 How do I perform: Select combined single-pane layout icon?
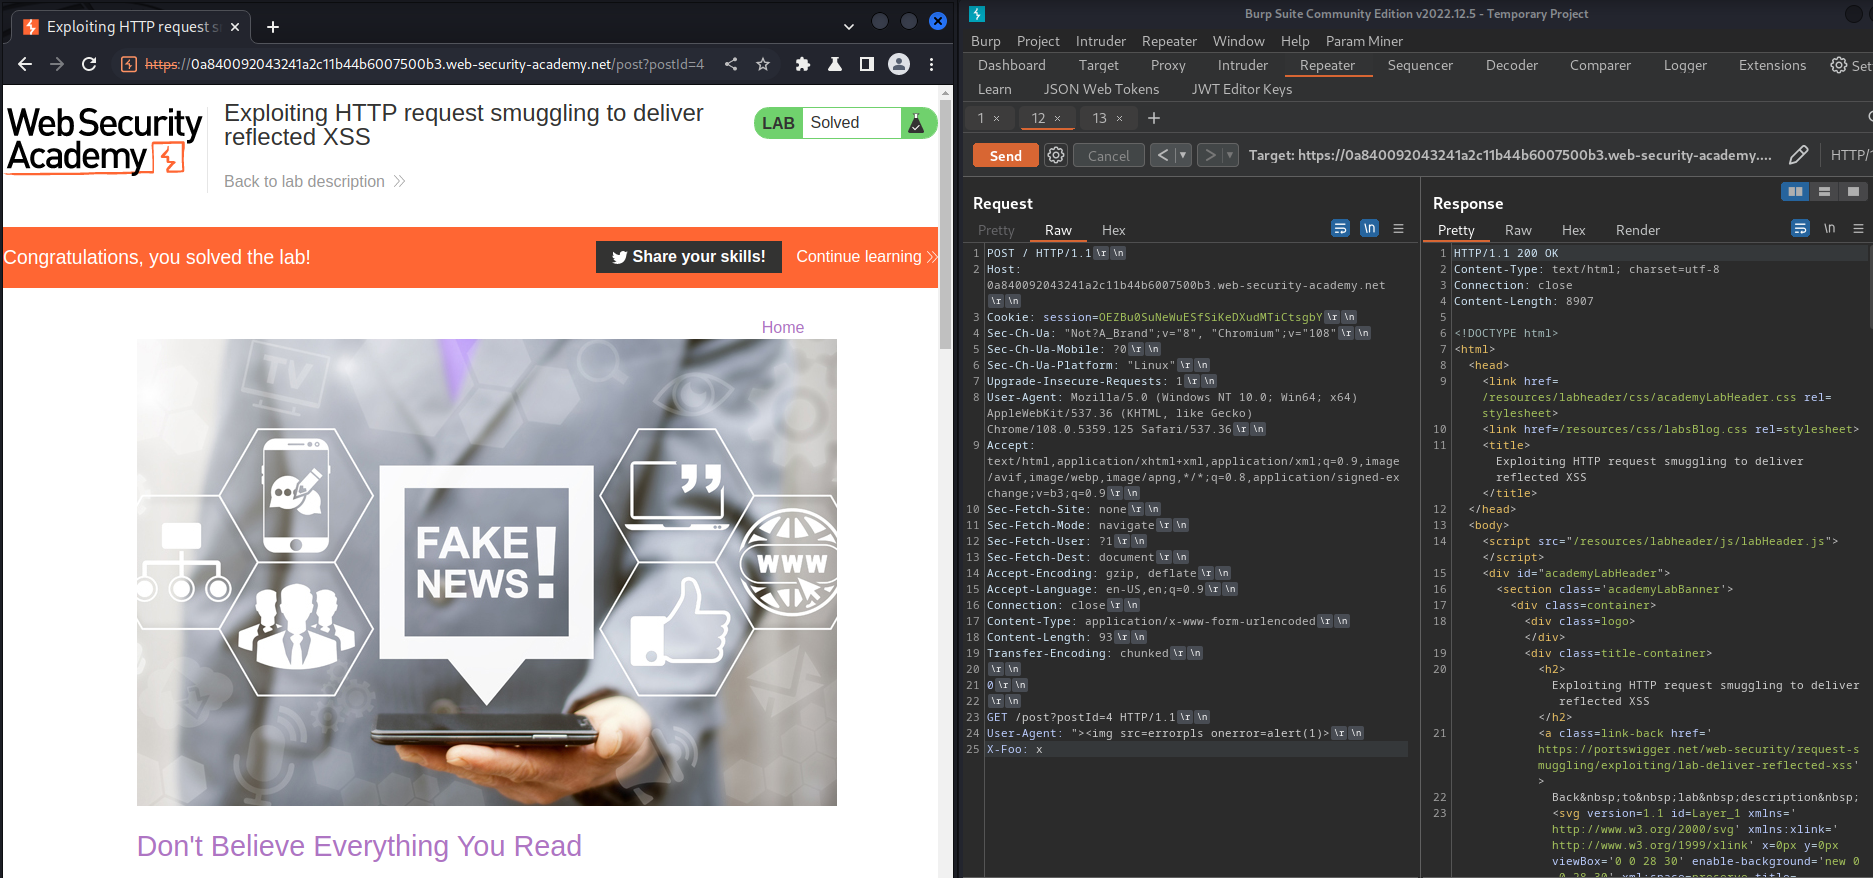(1853, 191)
